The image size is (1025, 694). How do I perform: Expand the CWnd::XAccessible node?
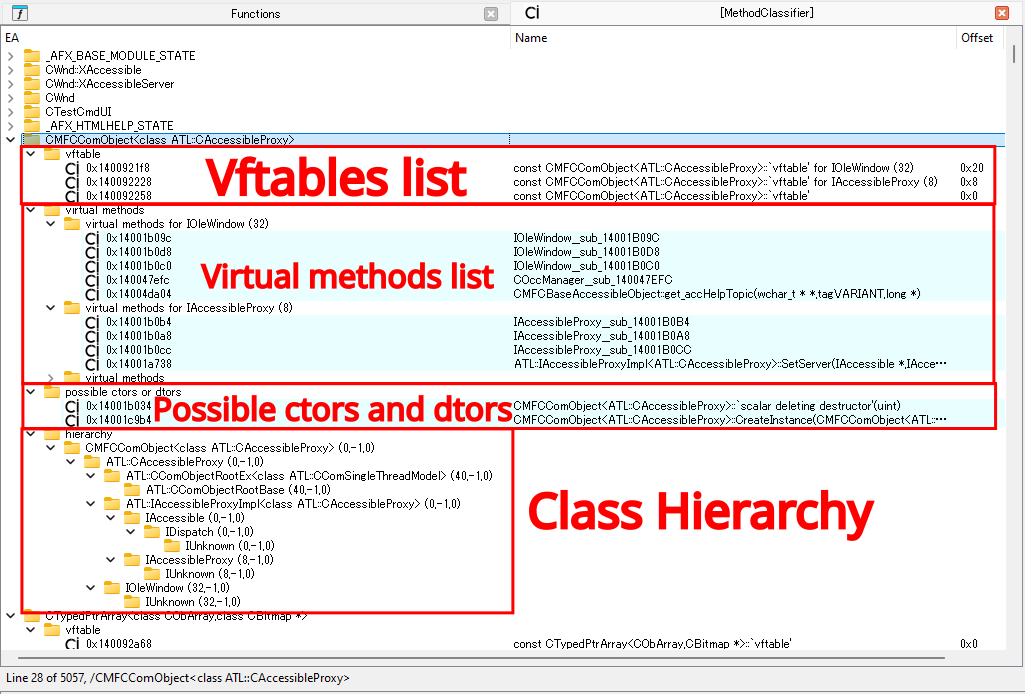coord(10,70)
